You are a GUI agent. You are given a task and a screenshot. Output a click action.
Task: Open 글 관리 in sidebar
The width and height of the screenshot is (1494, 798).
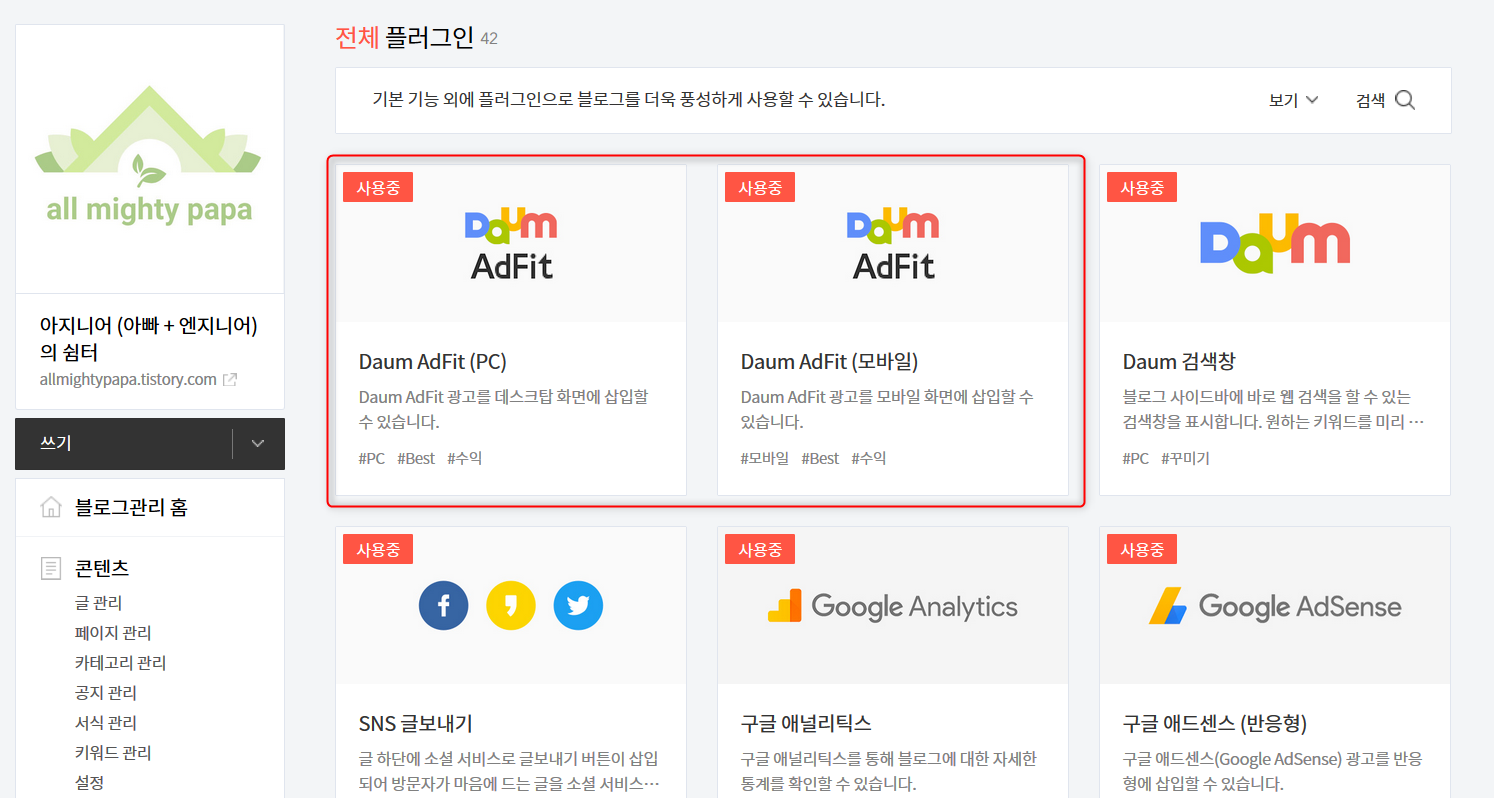(x=98, y=603)
